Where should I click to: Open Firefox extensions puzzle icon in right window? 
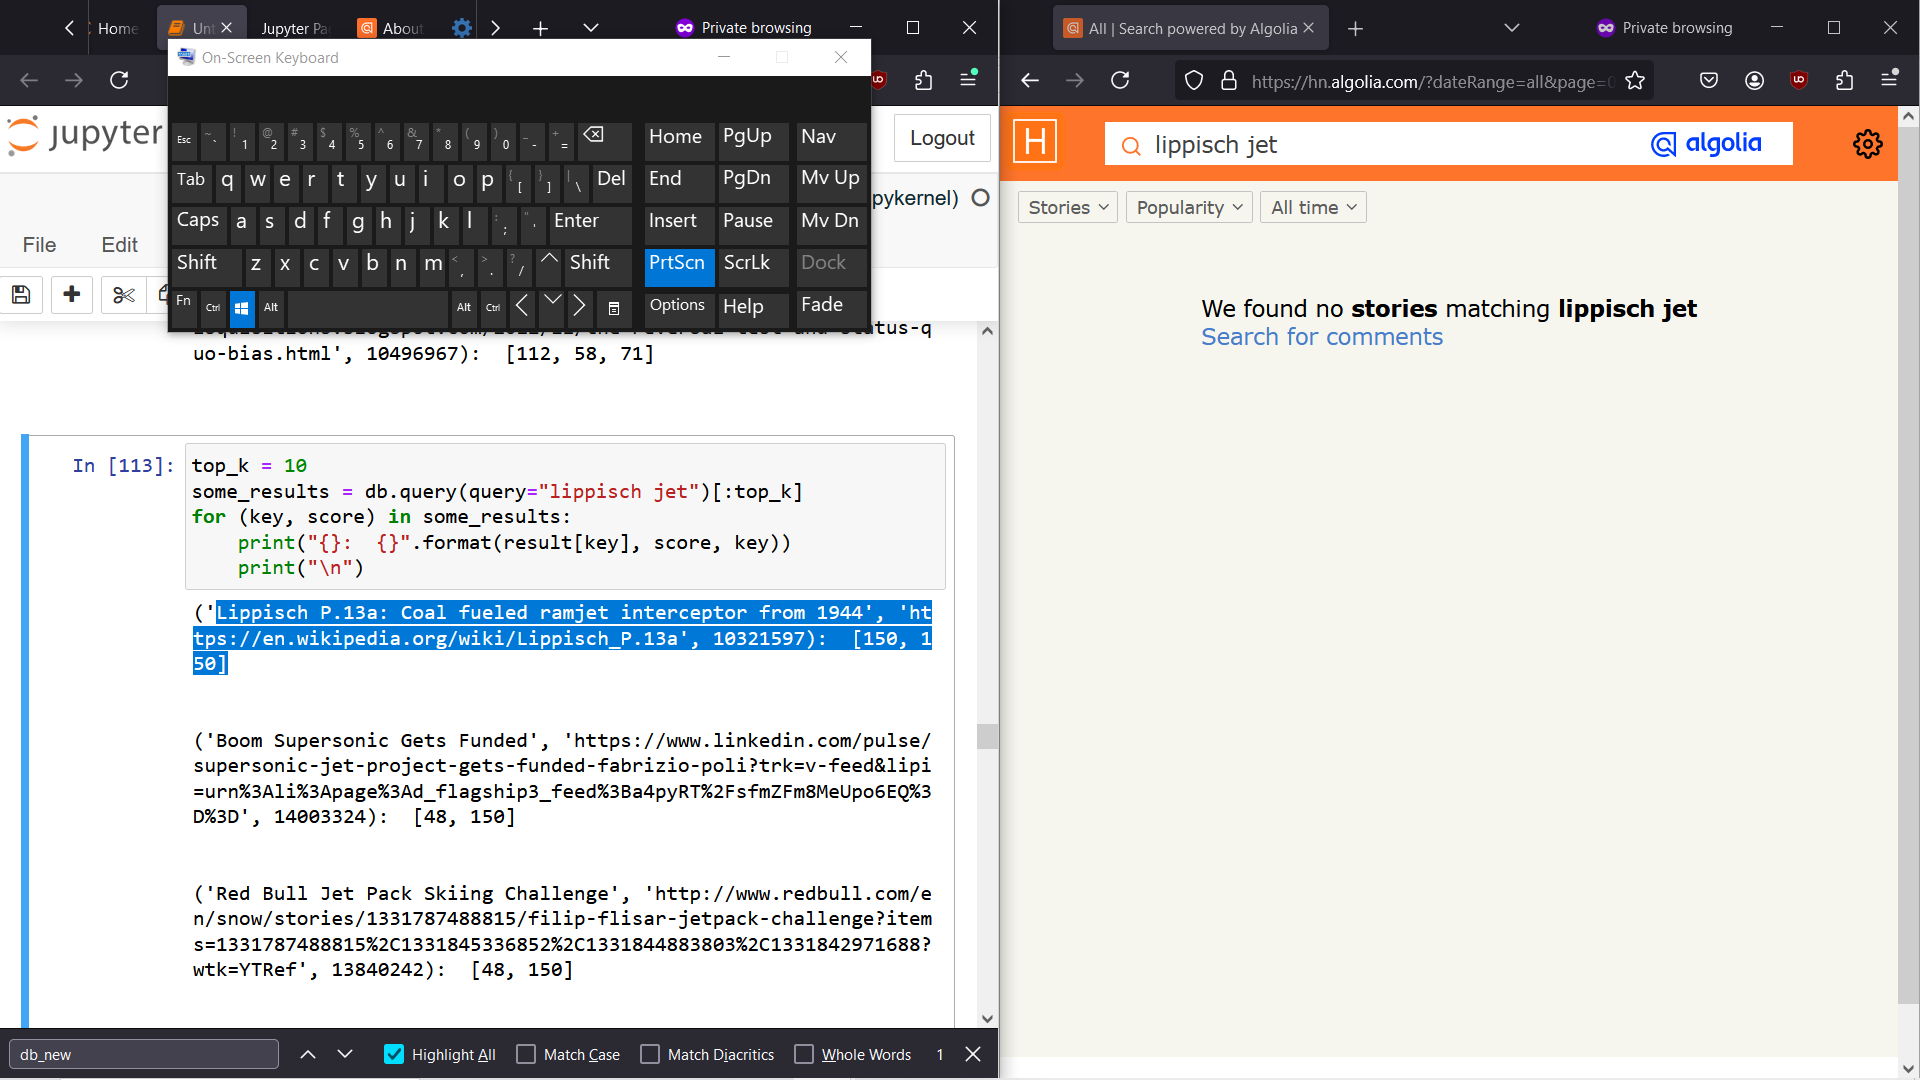coord(1844,81)
